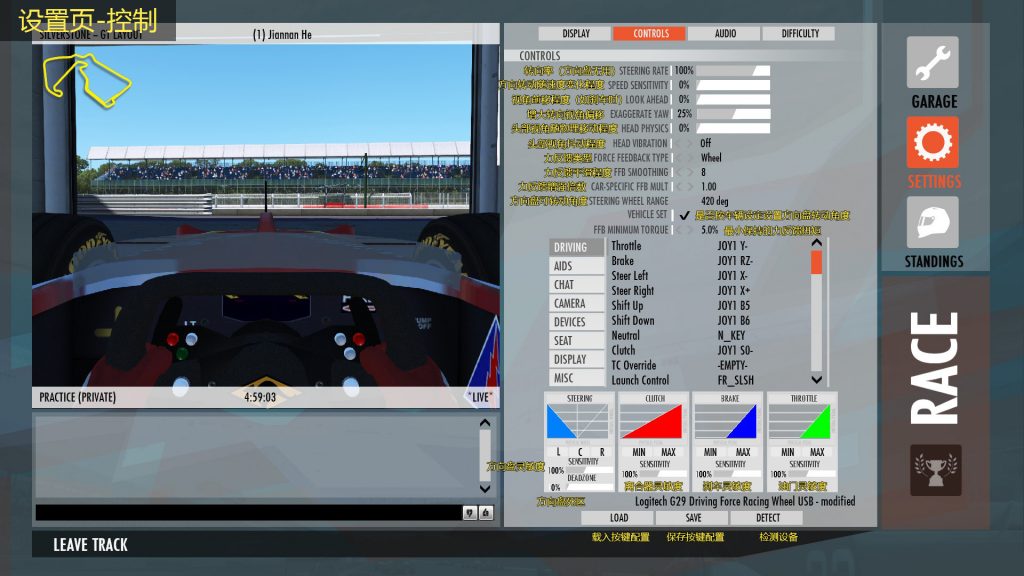This screenshot has width=1024, height=576.
Task: Adjust the Throttle Sensitivity slider
Action: [811, 473]
